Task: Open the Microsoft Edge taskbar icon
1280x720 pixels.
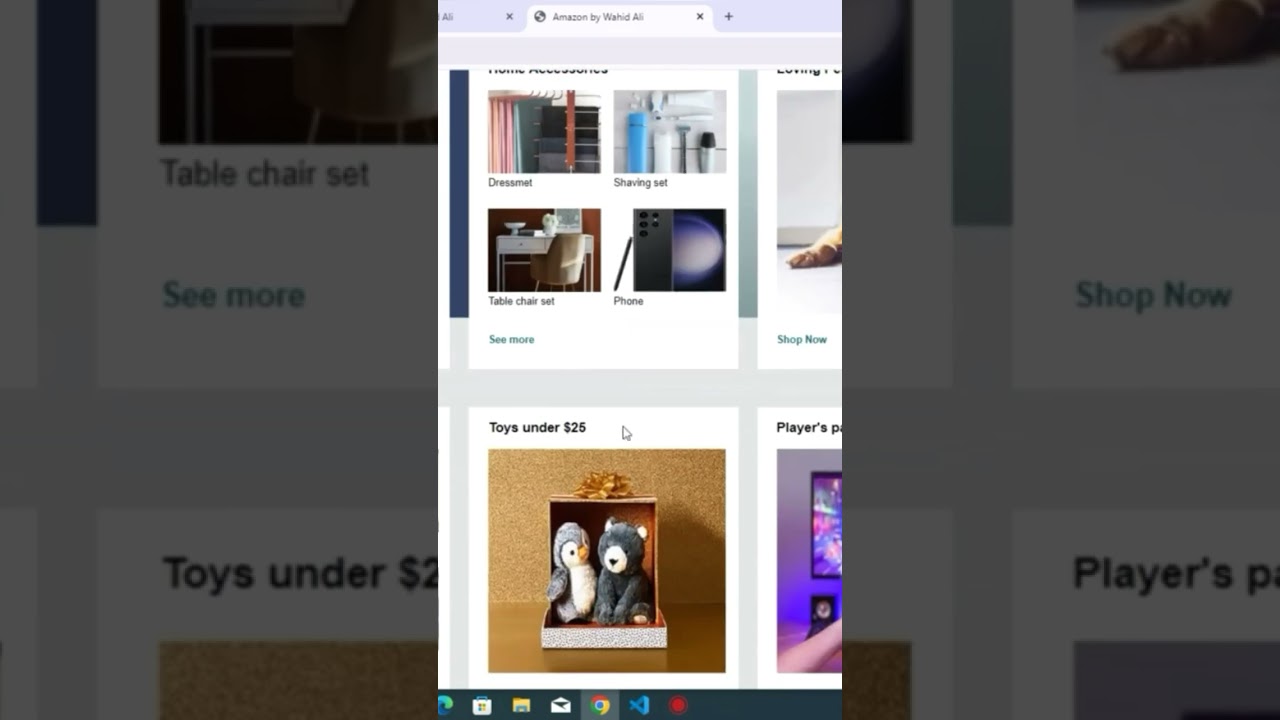Action: tap(445, 705)
